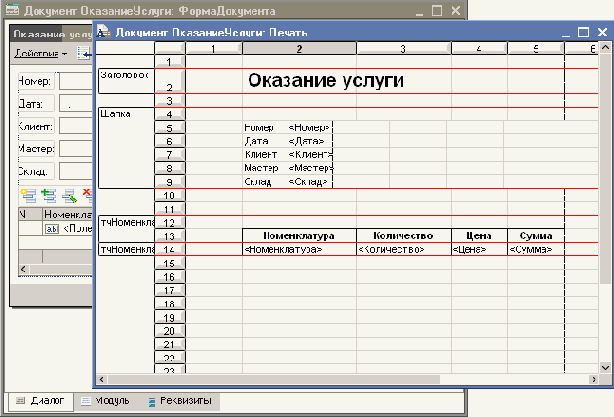Click the Оказание услуги title cell
This screenshot has width=614, height=417.
[325, 81]
